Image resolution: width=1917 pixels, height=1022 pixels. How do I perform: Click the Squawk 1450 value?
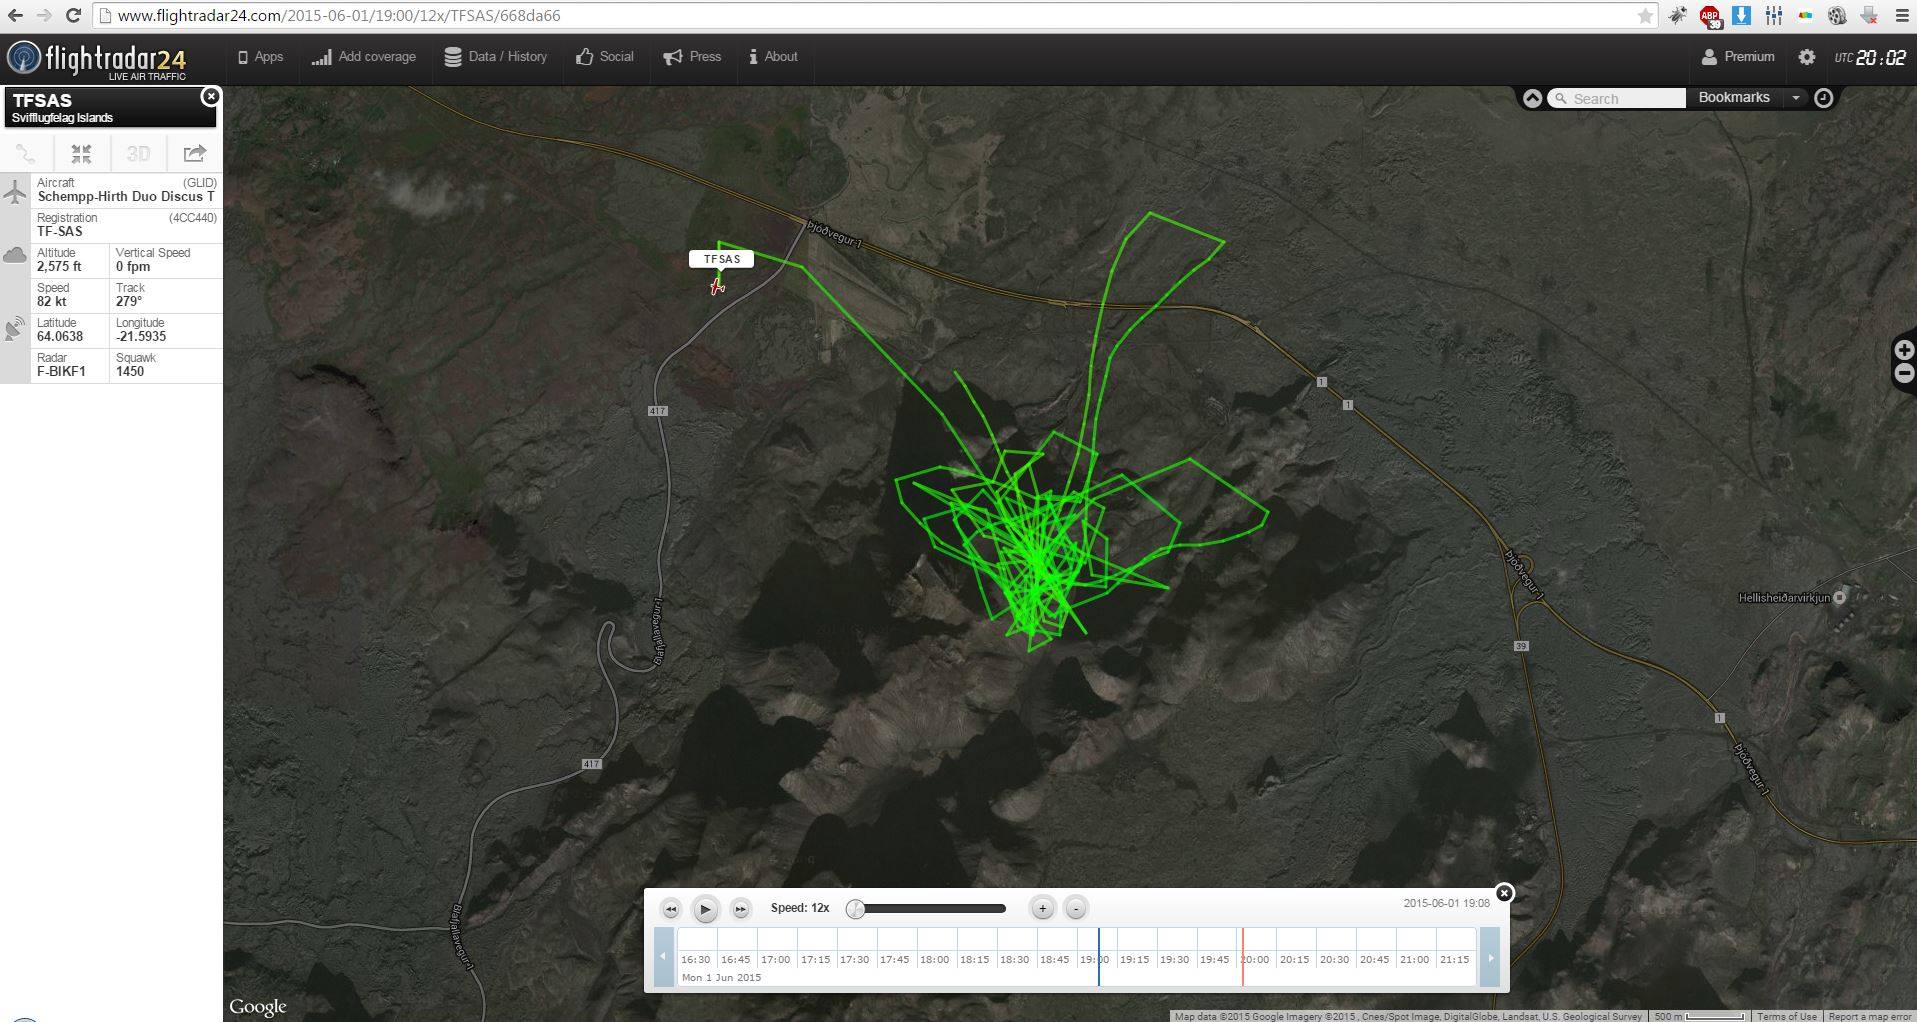point(130,371)
